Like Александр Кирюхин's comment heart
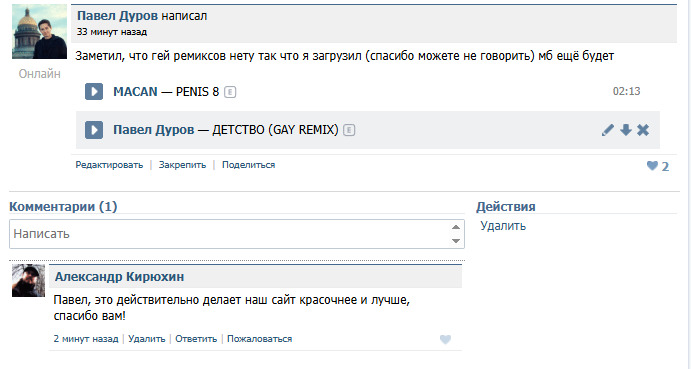This screenshot has height=369, width=691. (x=446, y=339)
